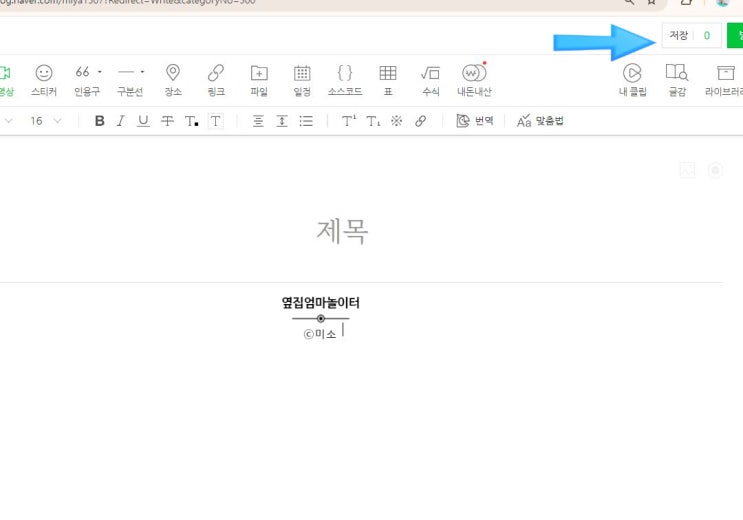Insert a source code (소스코드) block
743x520 pixels.
345,80
